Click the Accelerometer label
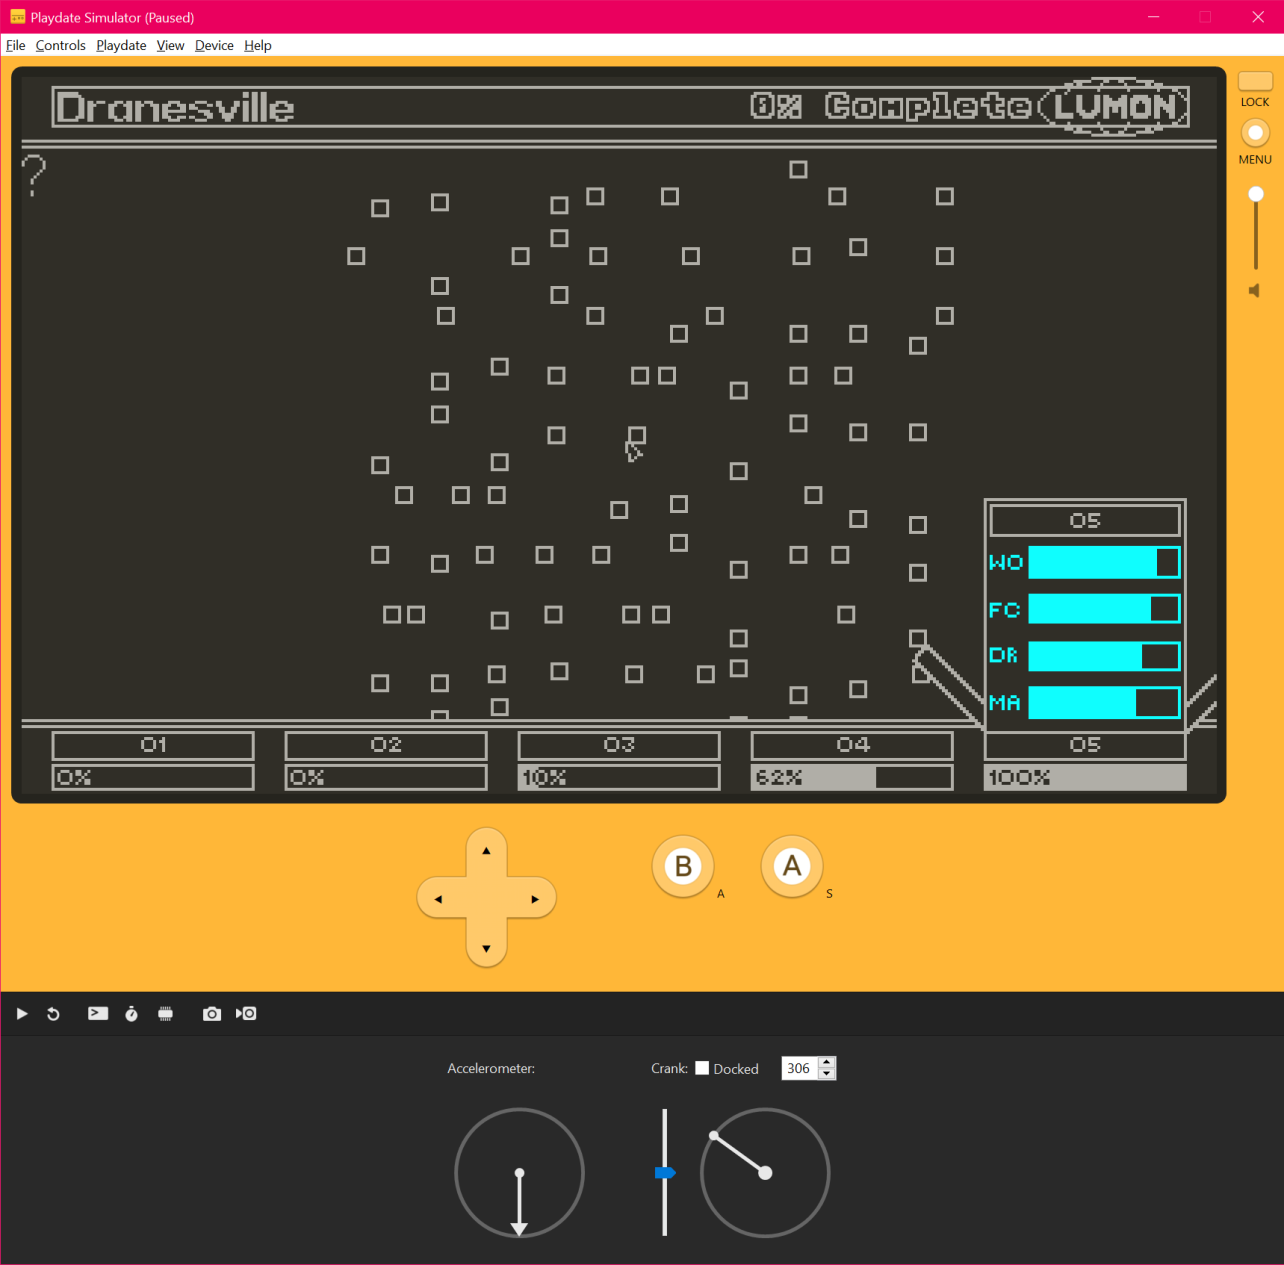Viewport: 1284px width, 1265px height. (491, 1068)
